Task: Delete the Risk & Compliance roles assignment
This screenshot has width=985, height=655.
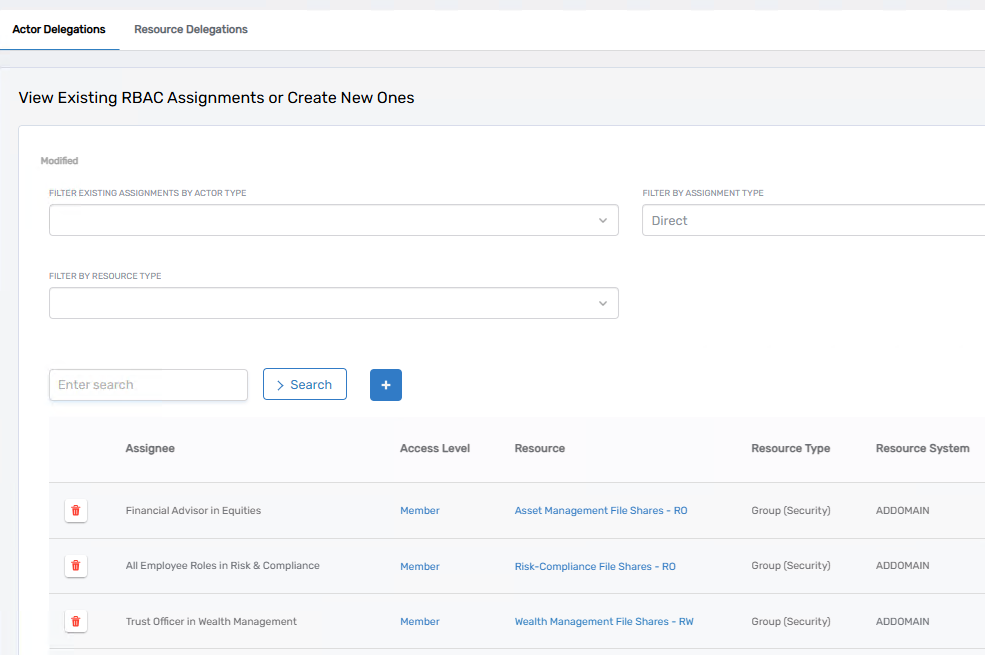Action: [75, 566]
